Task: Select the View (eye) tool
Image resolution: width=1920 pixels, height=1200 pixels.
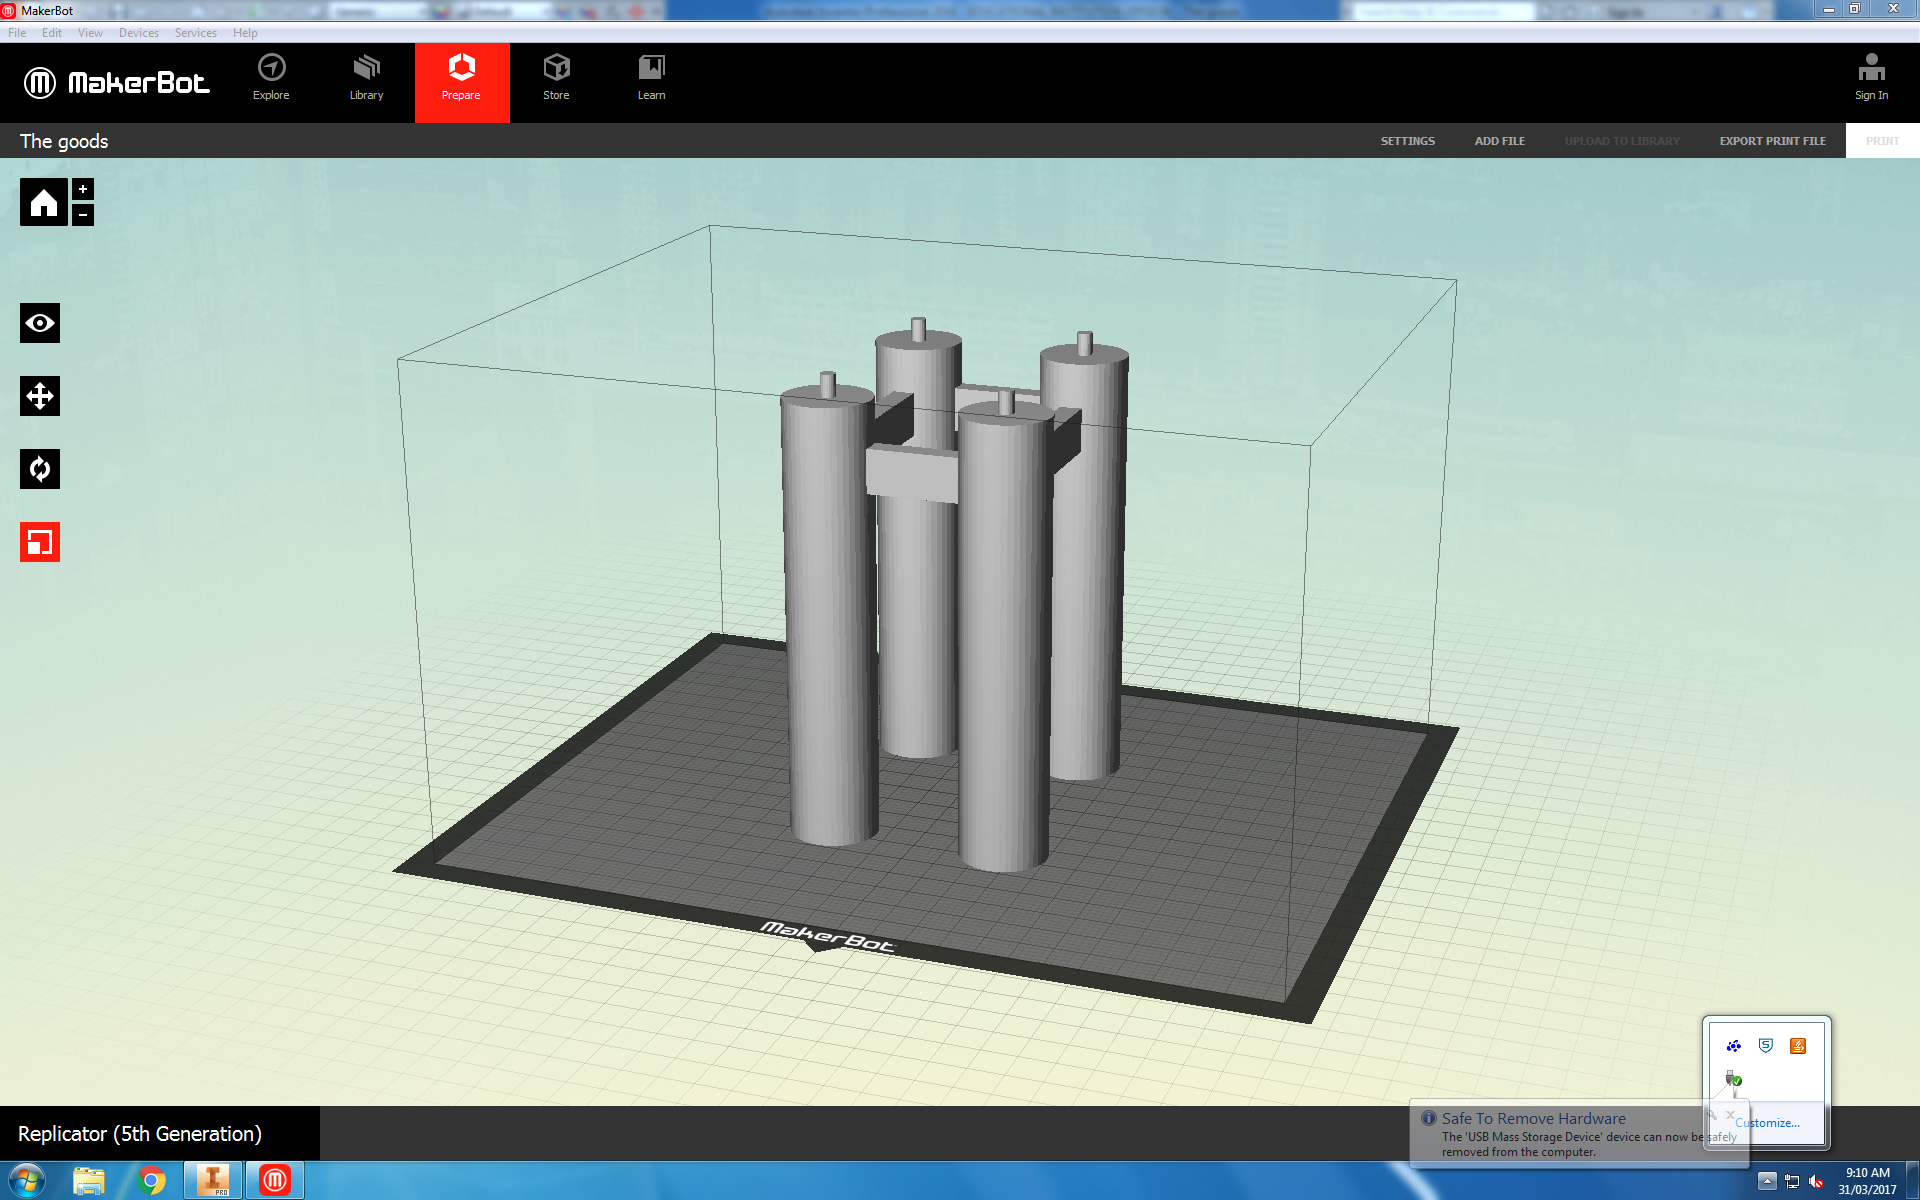Action: pyautogui.click(x=40, y=323)
